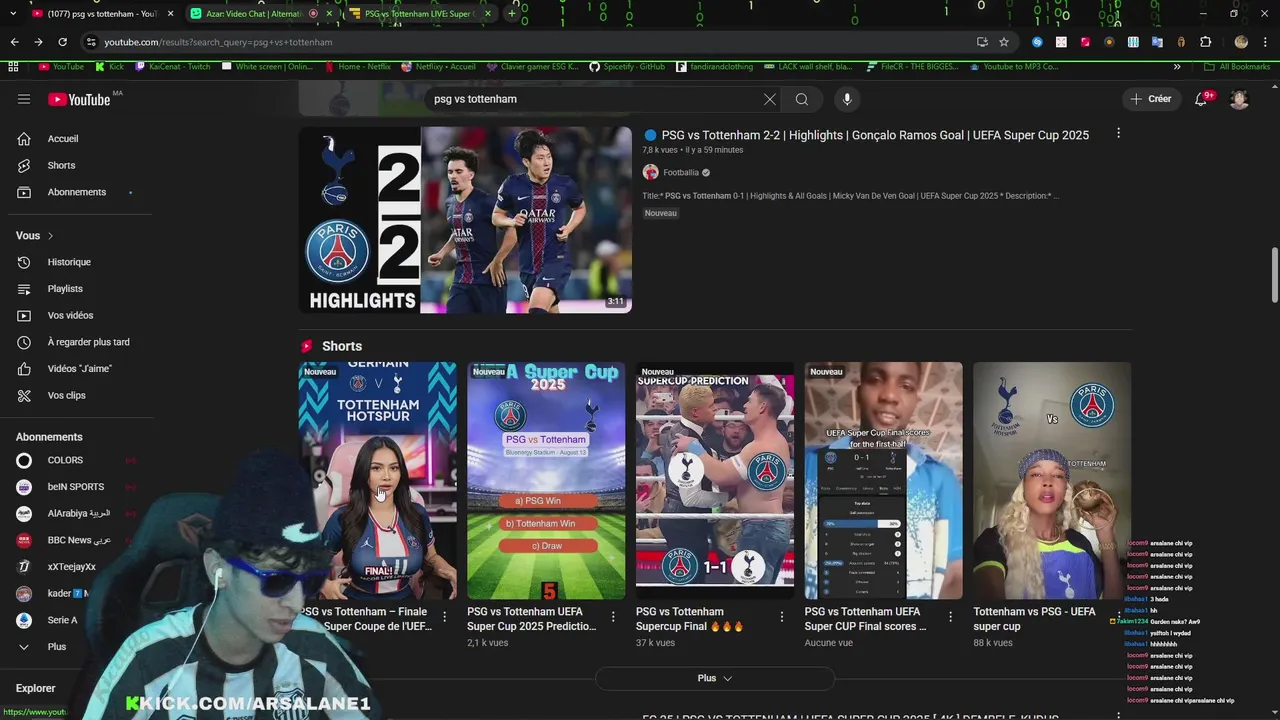This screenshot has width=1280, height=720.
Task: Open options menu for the Highlights video
Action: pyautogui.click(x=1118, y=133)
